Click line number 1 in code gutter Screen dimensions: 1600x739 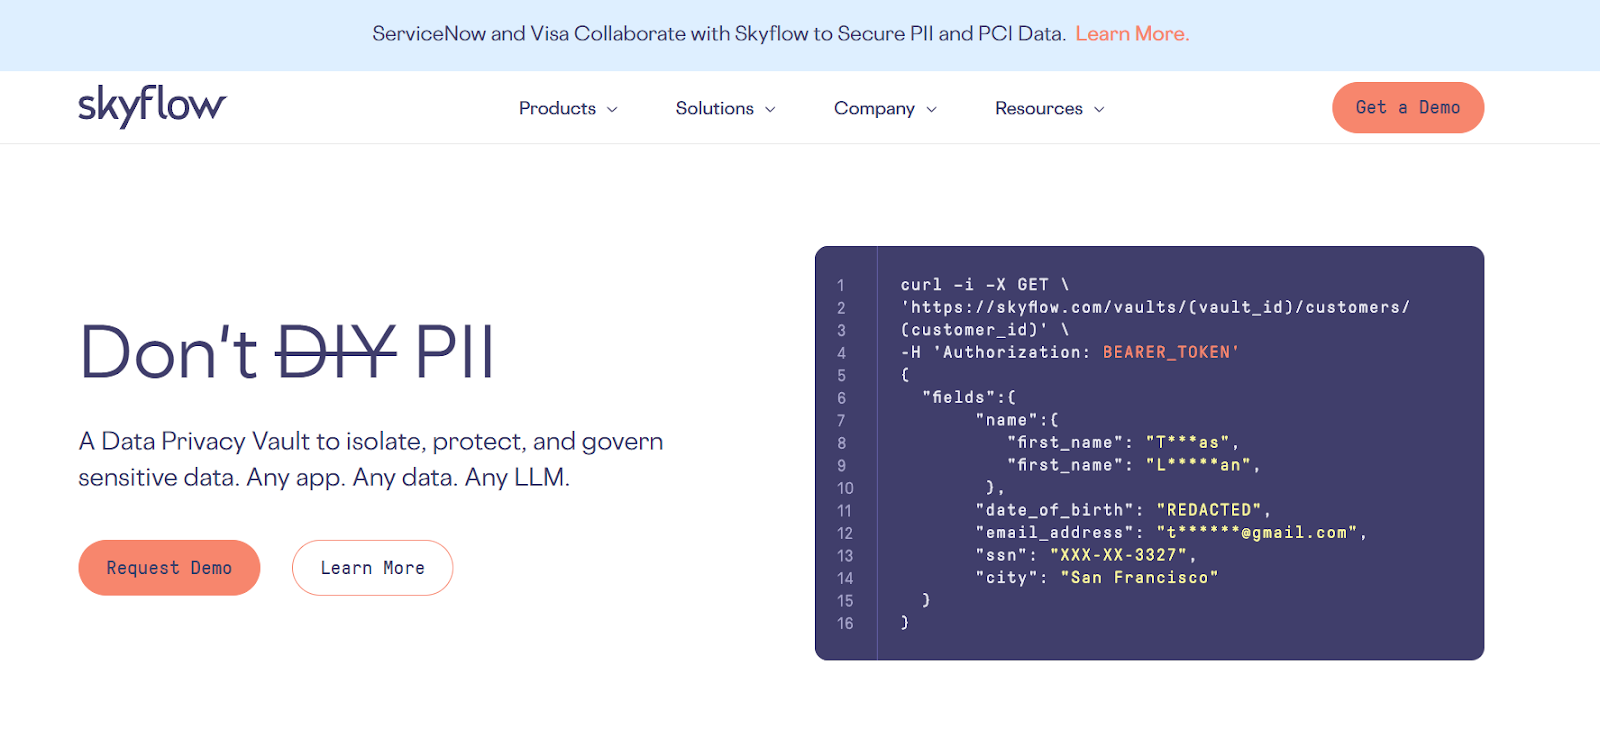[x=841, y=285]
